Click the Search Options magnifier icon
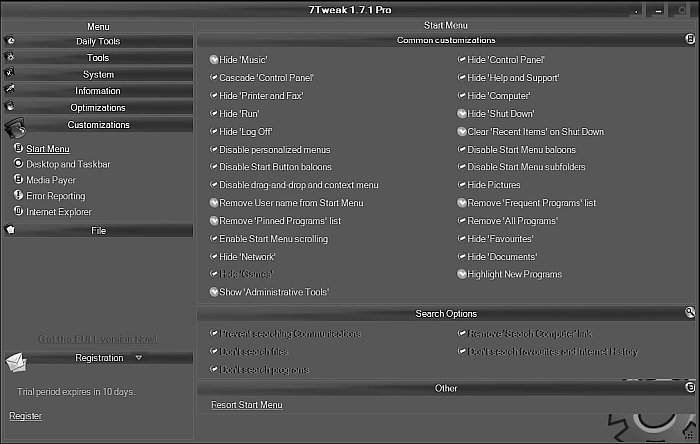 point(690,312)
